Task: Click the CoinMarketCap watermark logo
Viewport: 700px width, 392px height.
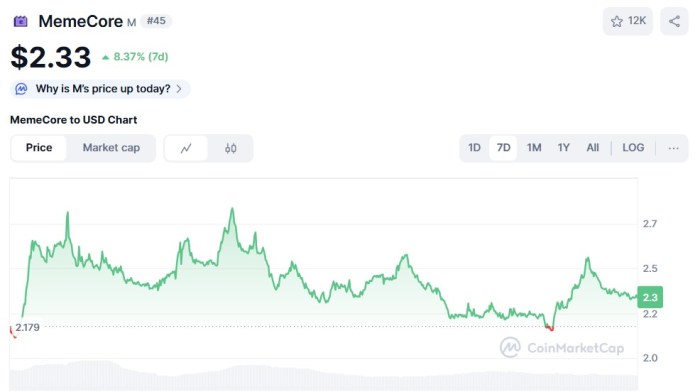Action: (x=562, y=347)
